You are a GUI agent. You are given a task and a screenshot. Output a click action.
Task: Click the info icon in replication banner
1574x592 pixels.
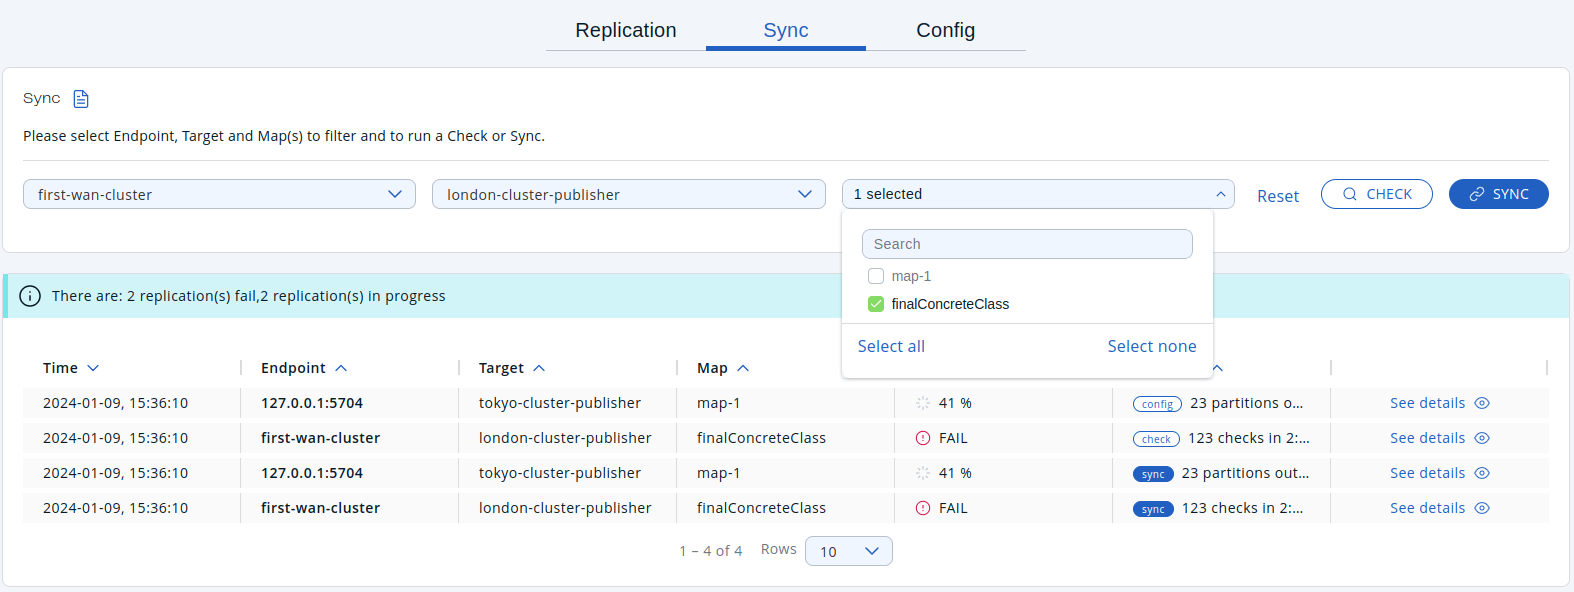point(30,296)
